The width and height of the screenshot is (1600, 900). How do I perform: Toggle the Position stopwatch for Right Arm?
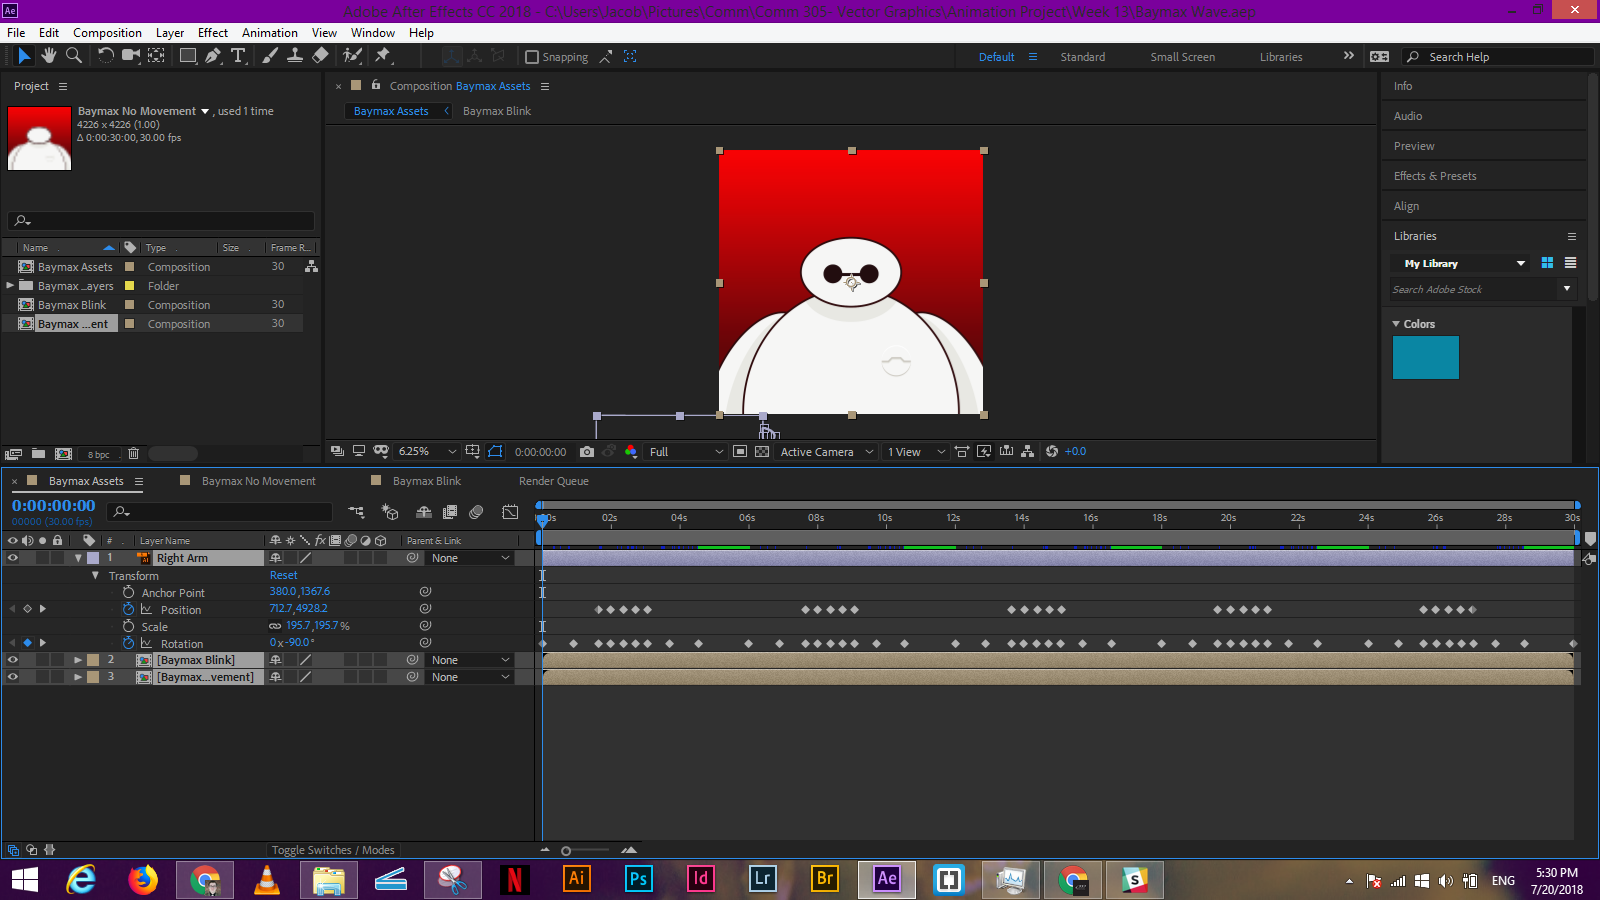[128, 609]
